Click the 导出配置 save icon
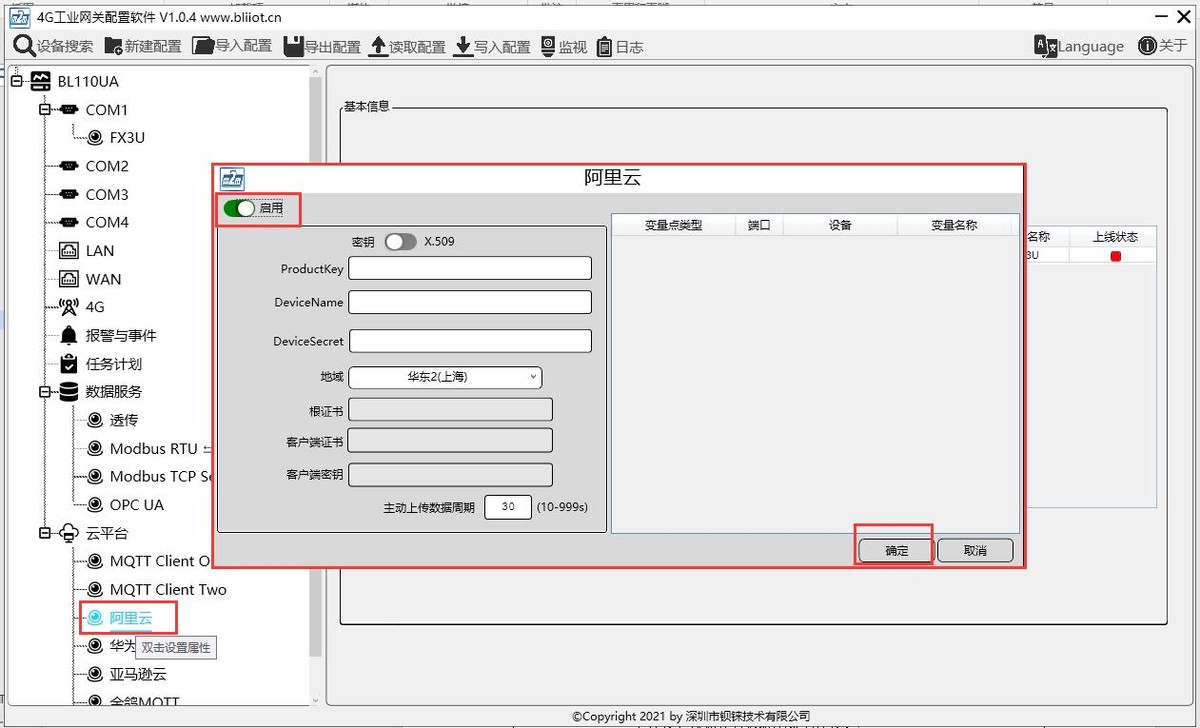The width and height of the screenshot is (1200, 728). [293, 46]
